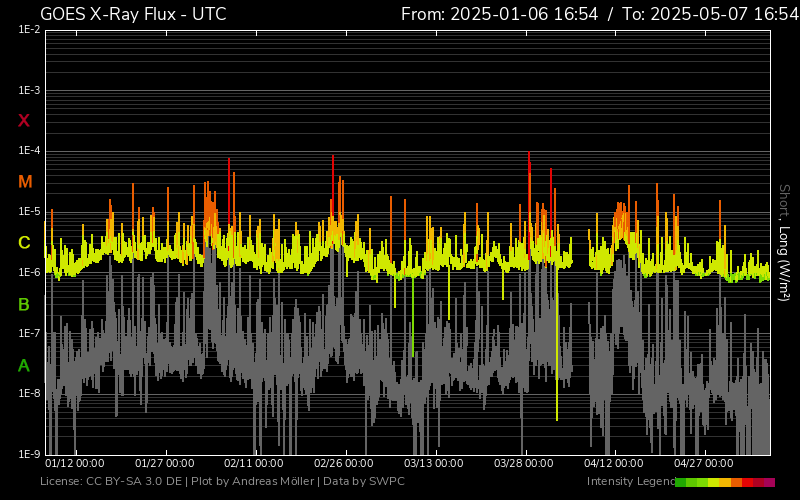Click the 1E-9 y-axis label
The height and width of the screenshot is (500, 800).
pyautogui.click(x=30, y=454)
